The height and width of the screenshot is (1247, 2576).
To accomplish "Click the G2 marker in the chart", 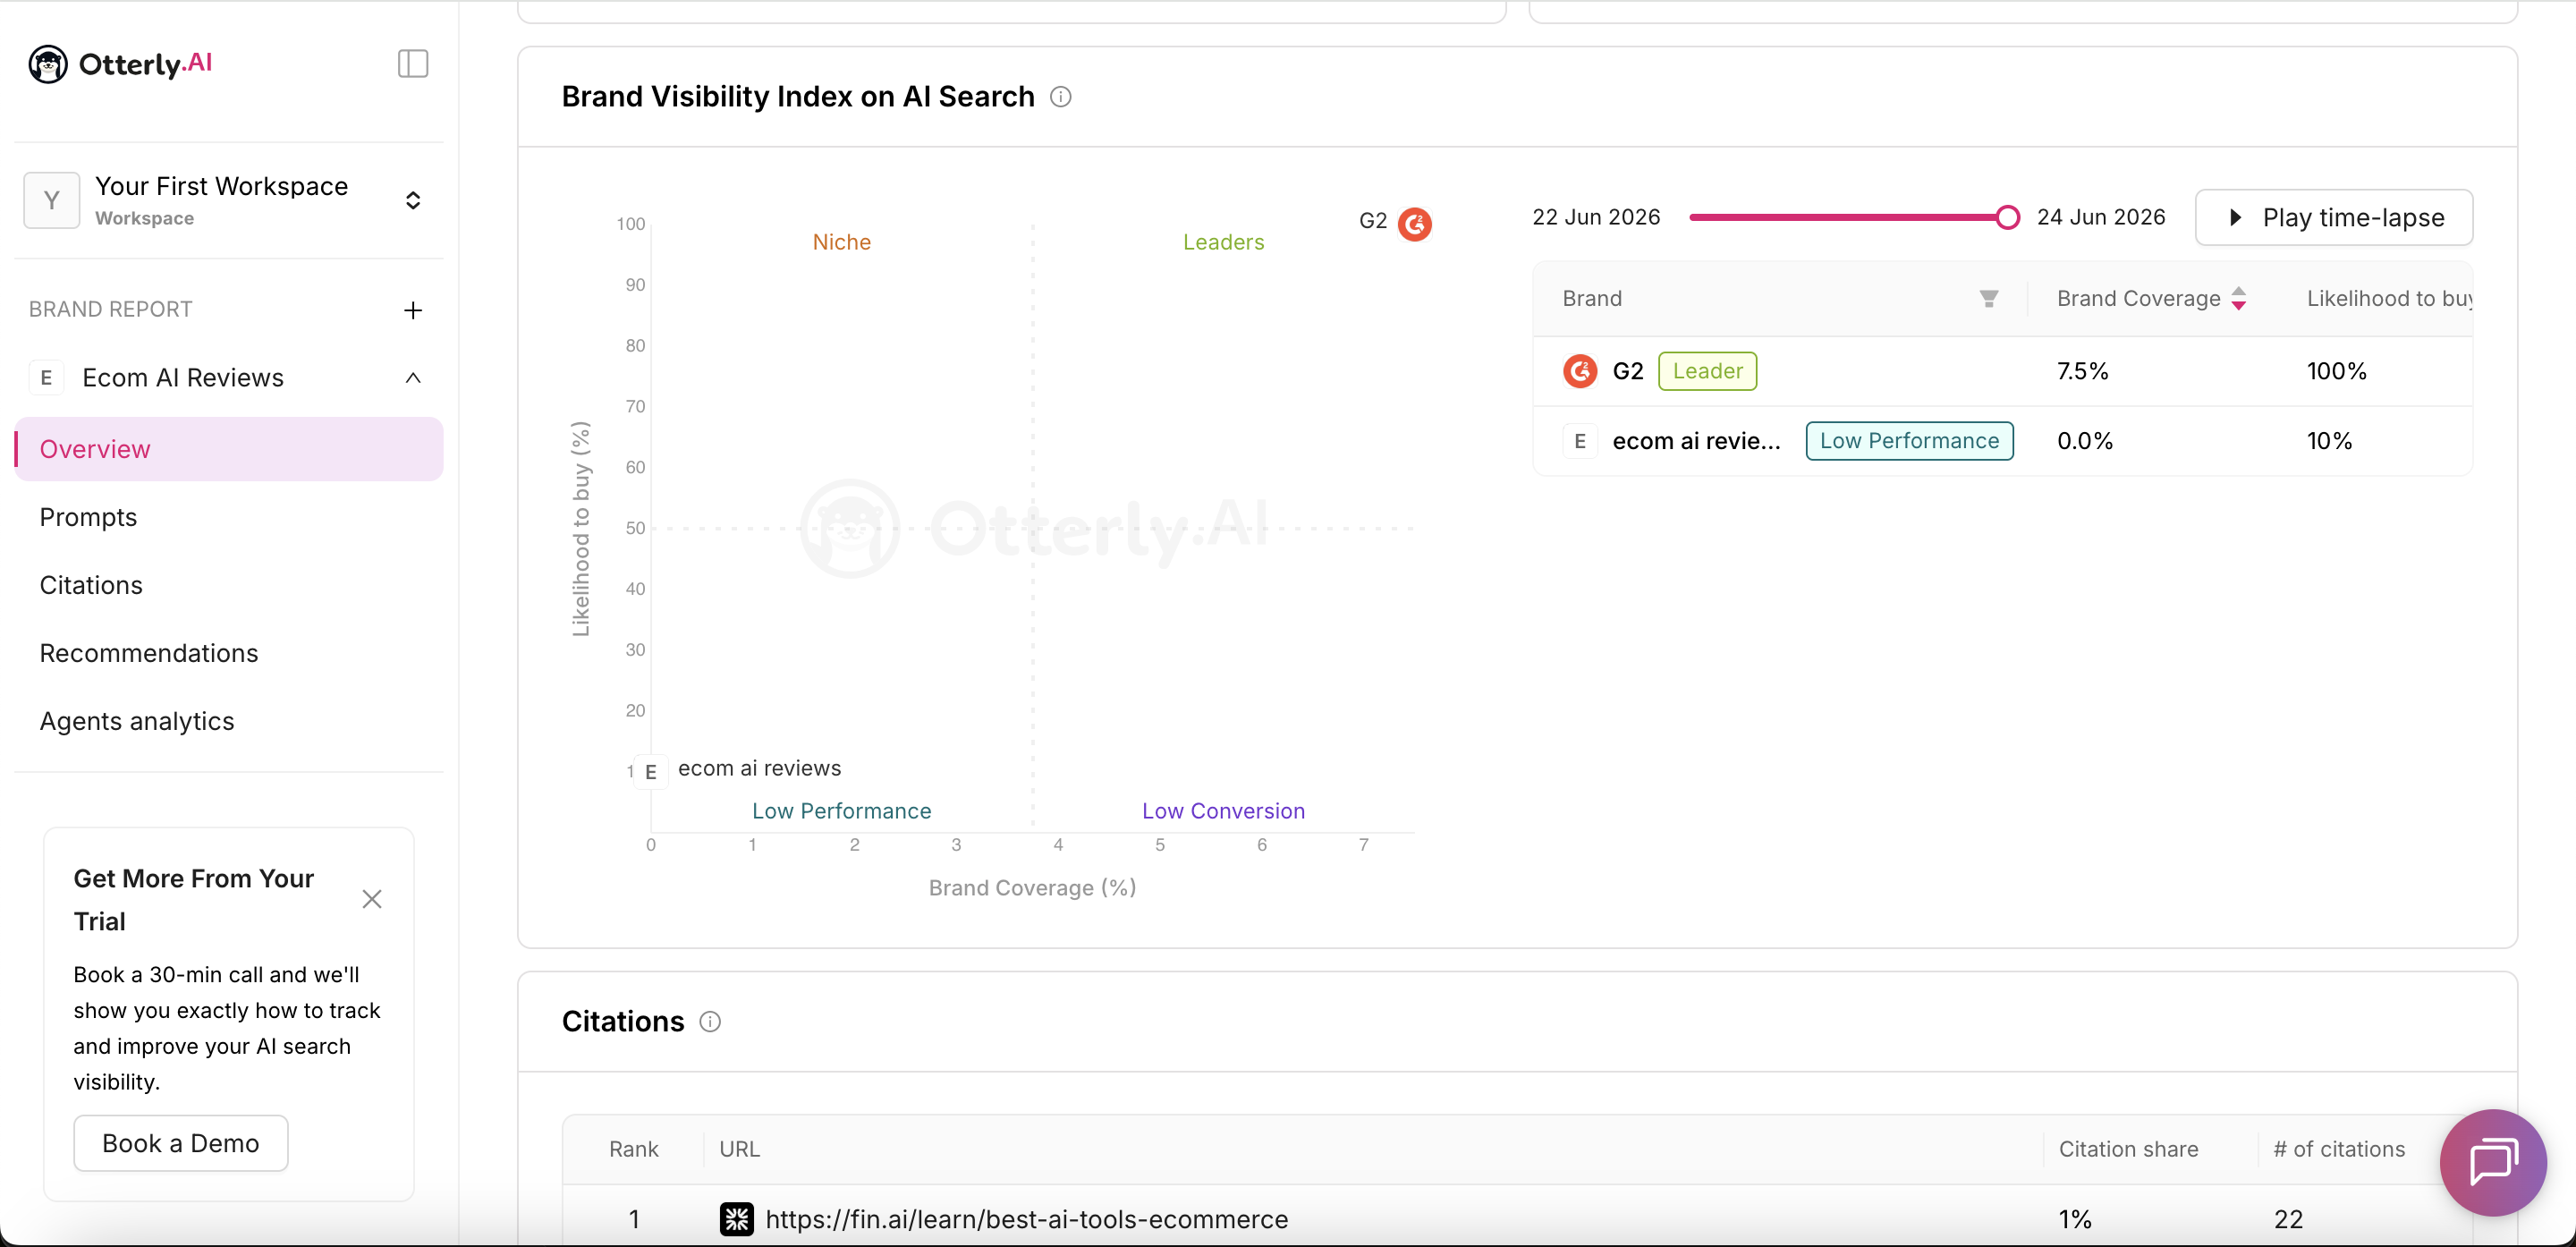I will point(1415,224).
